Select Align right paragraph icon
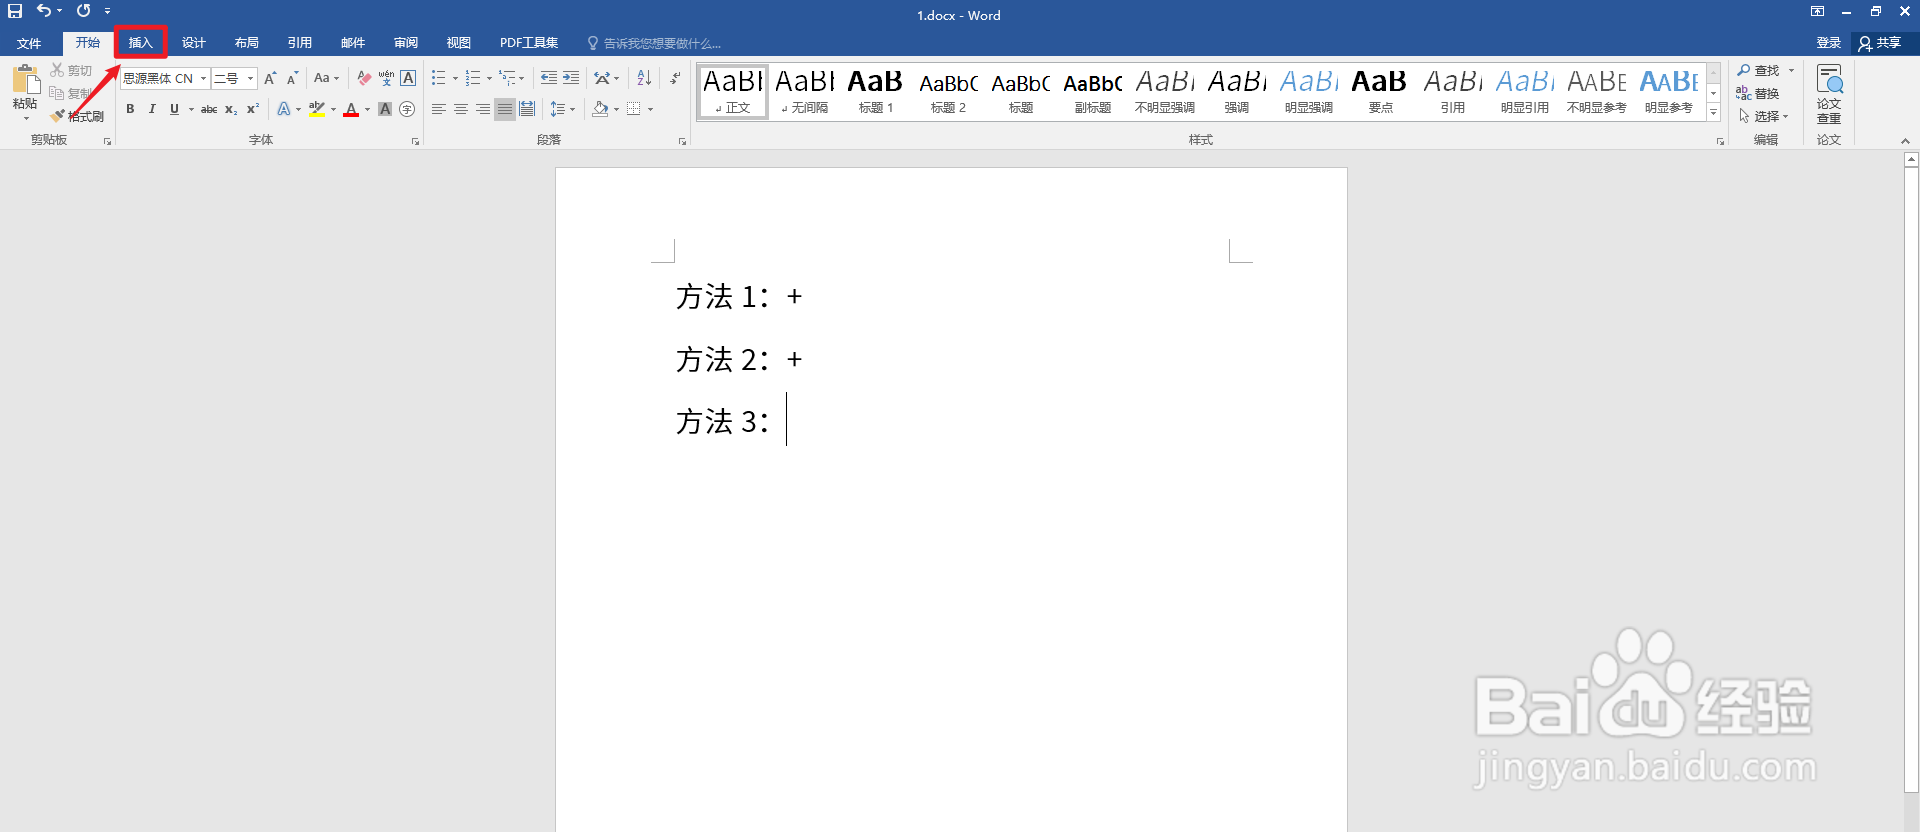Screen dimensions: 1920x832 [483, 109]
